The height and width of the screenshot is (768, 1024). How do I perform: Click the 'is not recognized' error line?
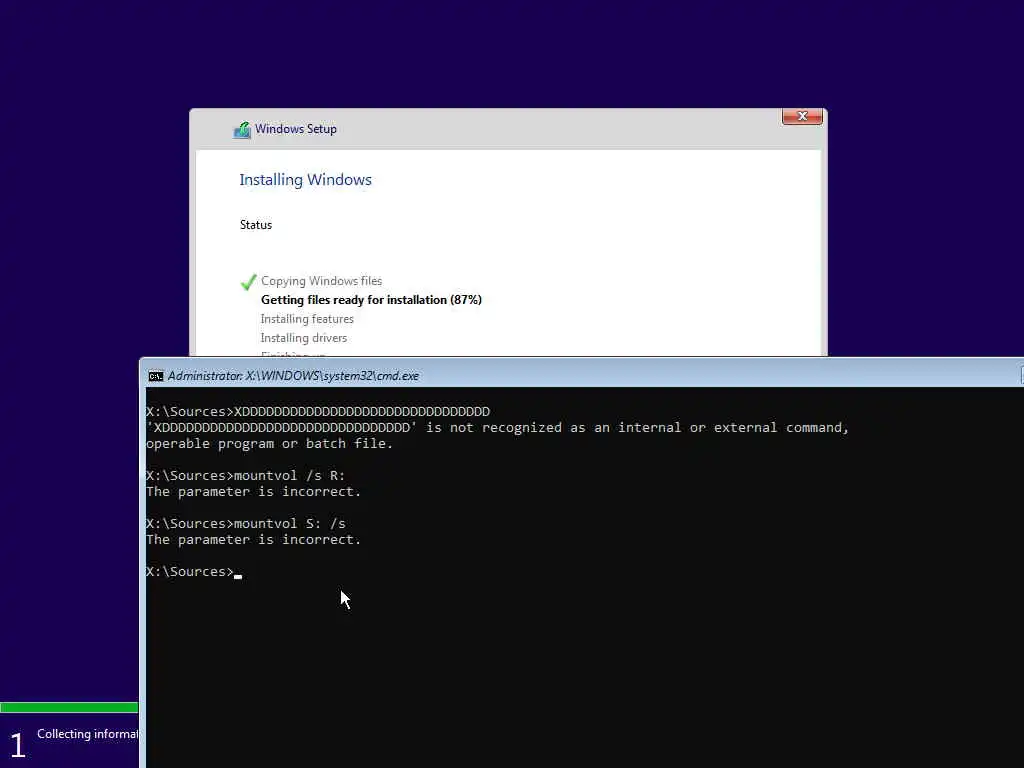pos(498,428)
